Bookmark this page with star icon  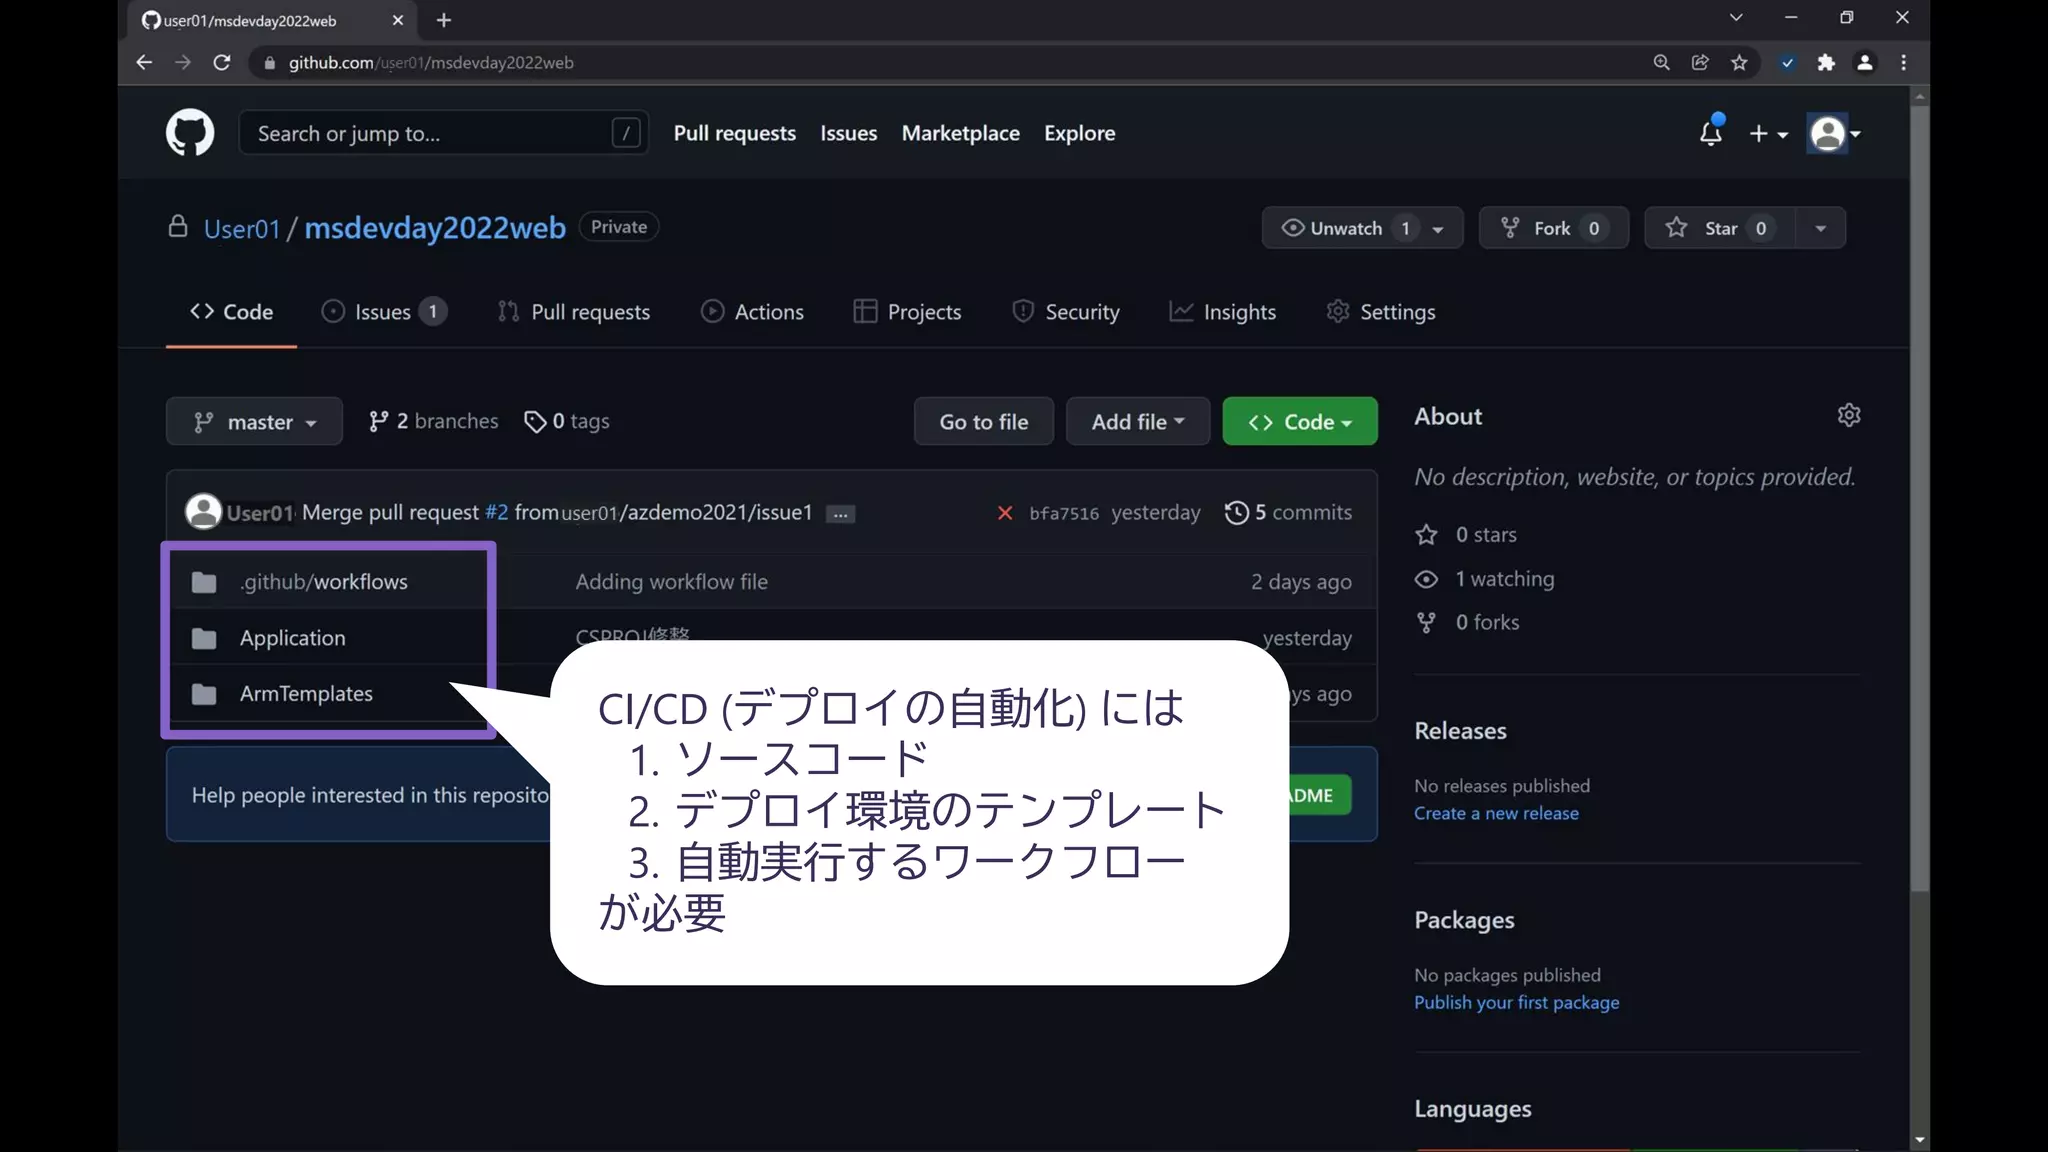point(1739,63)
